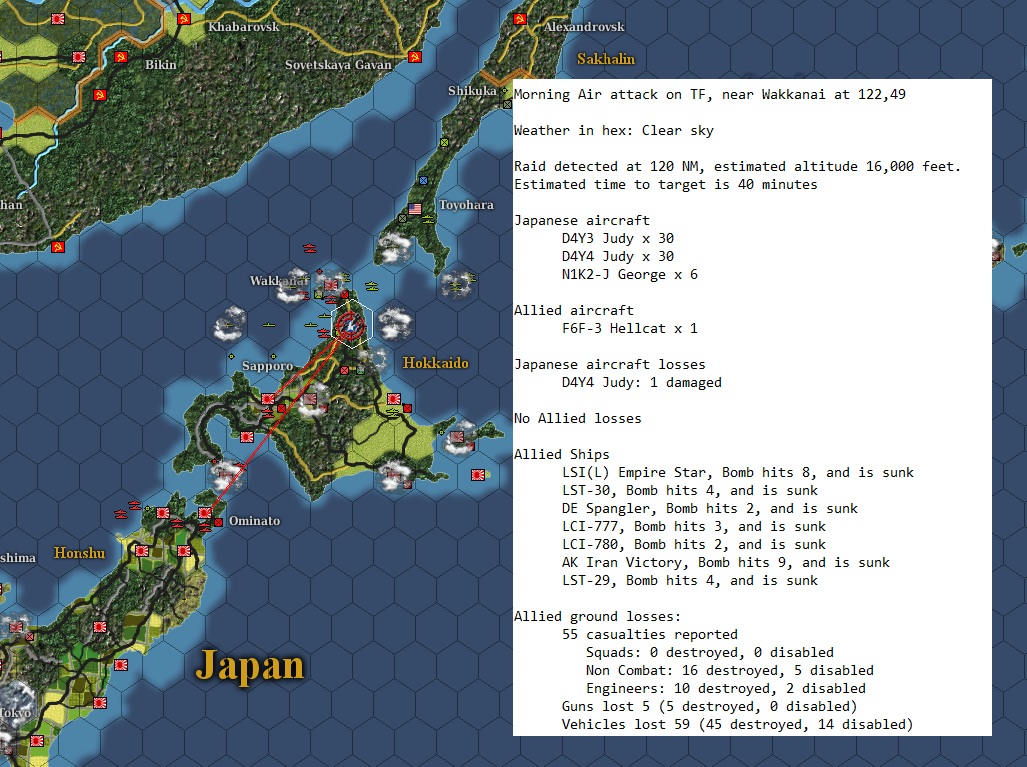Image resolution: width=1027 pixels, height=767 pixels.
Task: Click the 'LST-30' bomb hits entry
Action: [690, 491]
